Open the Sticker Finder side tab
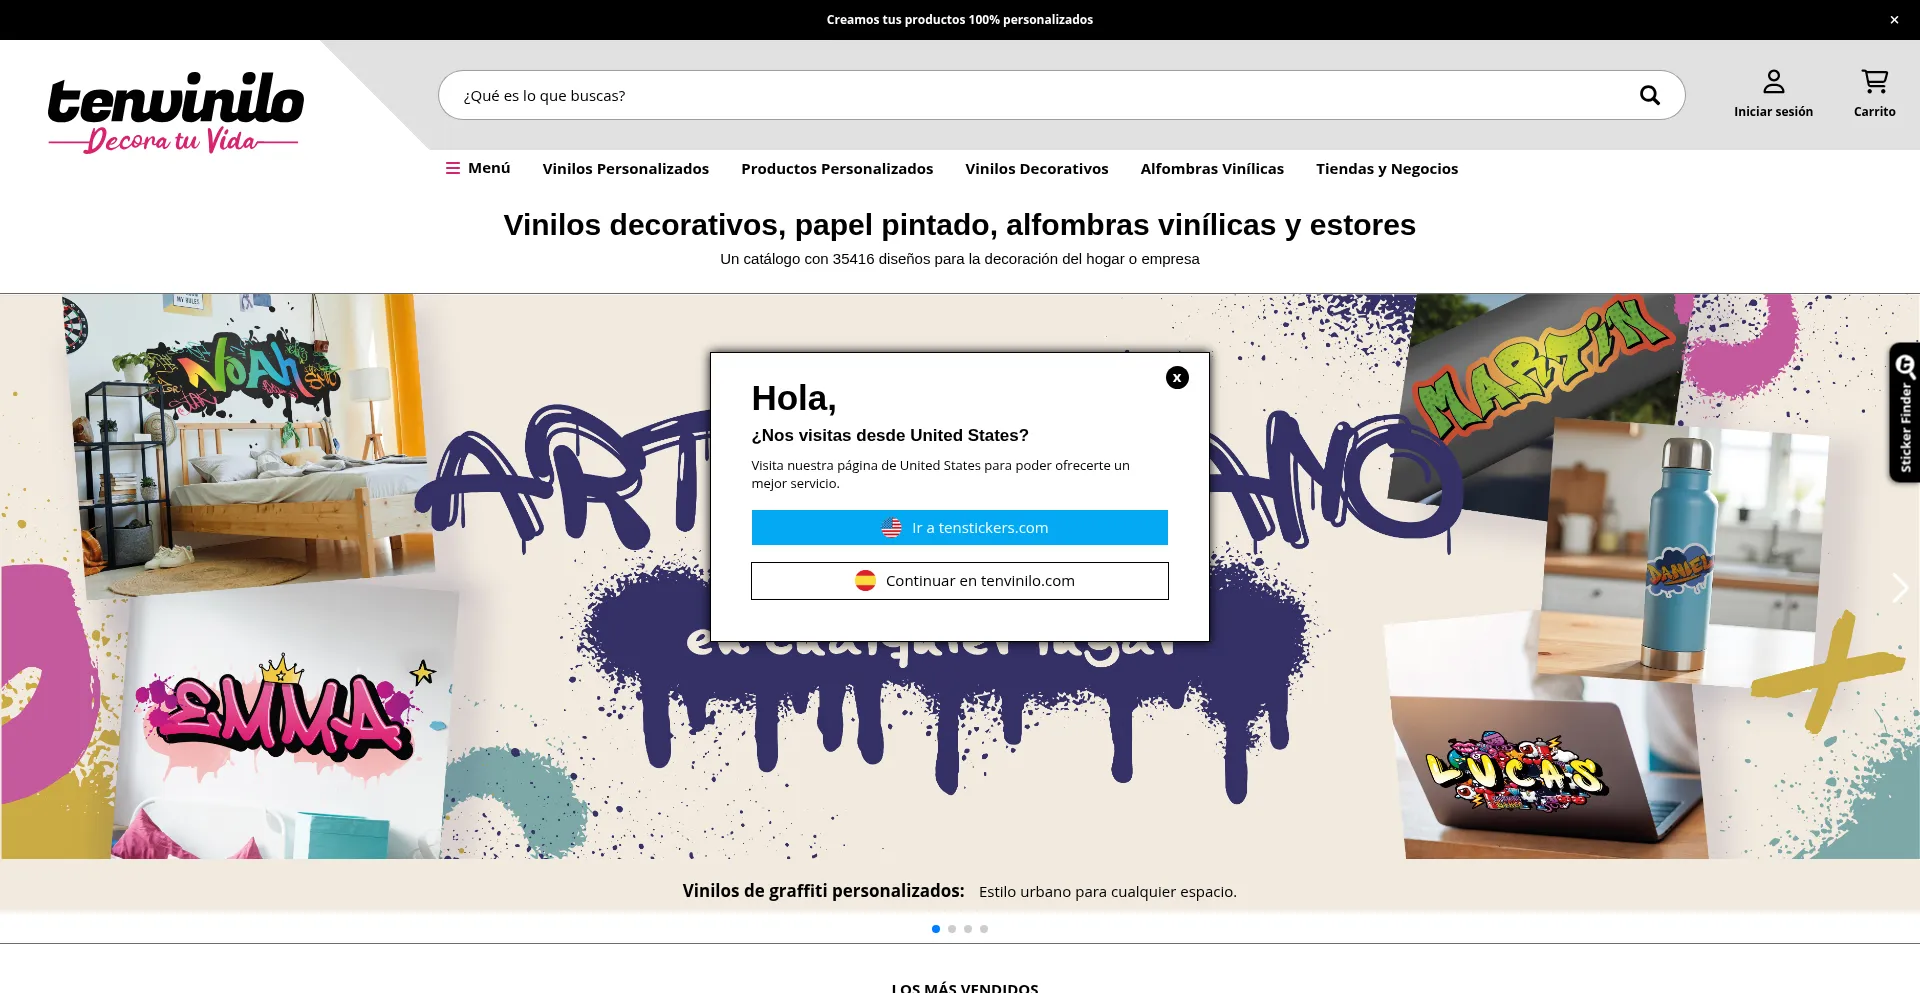Image resolution: width=1920 pixels, height=993 pixels. 1904,413
